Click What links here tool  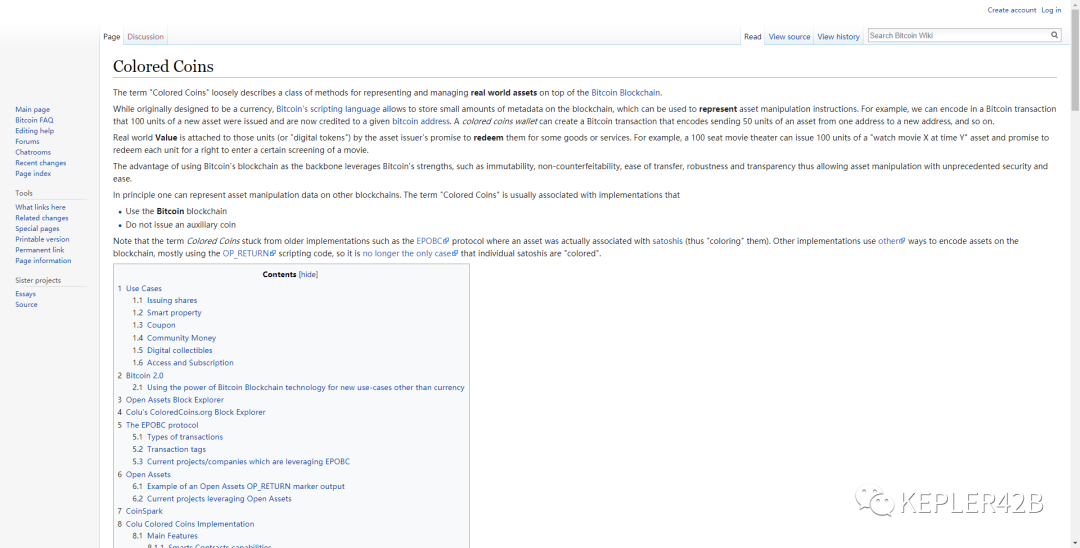click(40, 207)
